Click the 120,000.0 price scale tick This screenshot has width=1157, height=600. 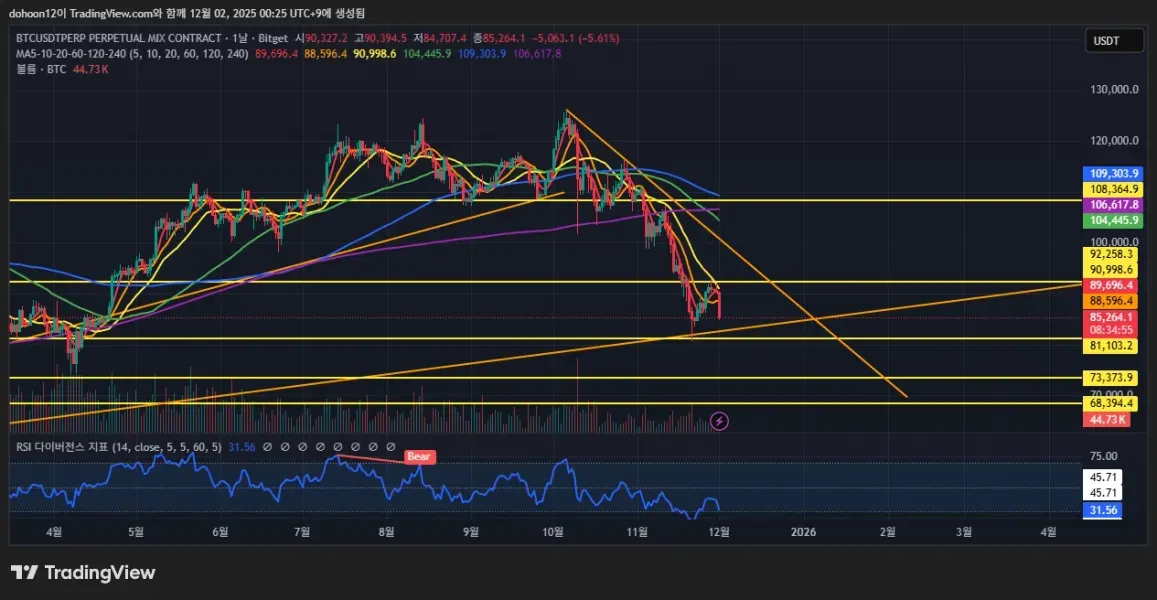pos(1114,141)
